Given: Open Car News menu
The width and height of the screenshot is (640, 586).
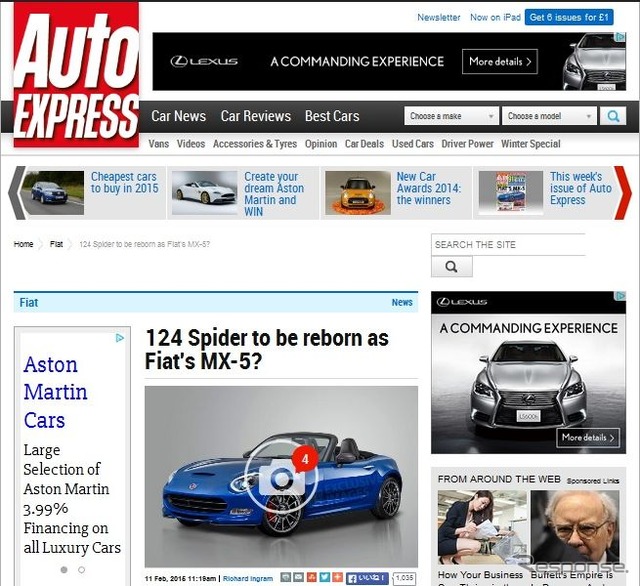Looking at the screenshot, I should point(178,116).
